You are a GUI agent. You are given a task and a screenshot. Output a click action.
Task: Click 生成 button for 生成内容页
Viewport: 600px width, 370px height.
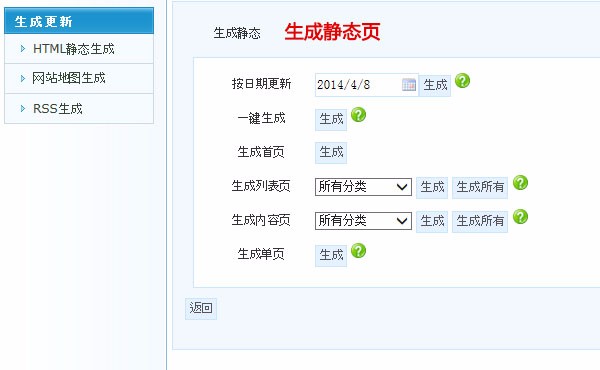[432, 222]
